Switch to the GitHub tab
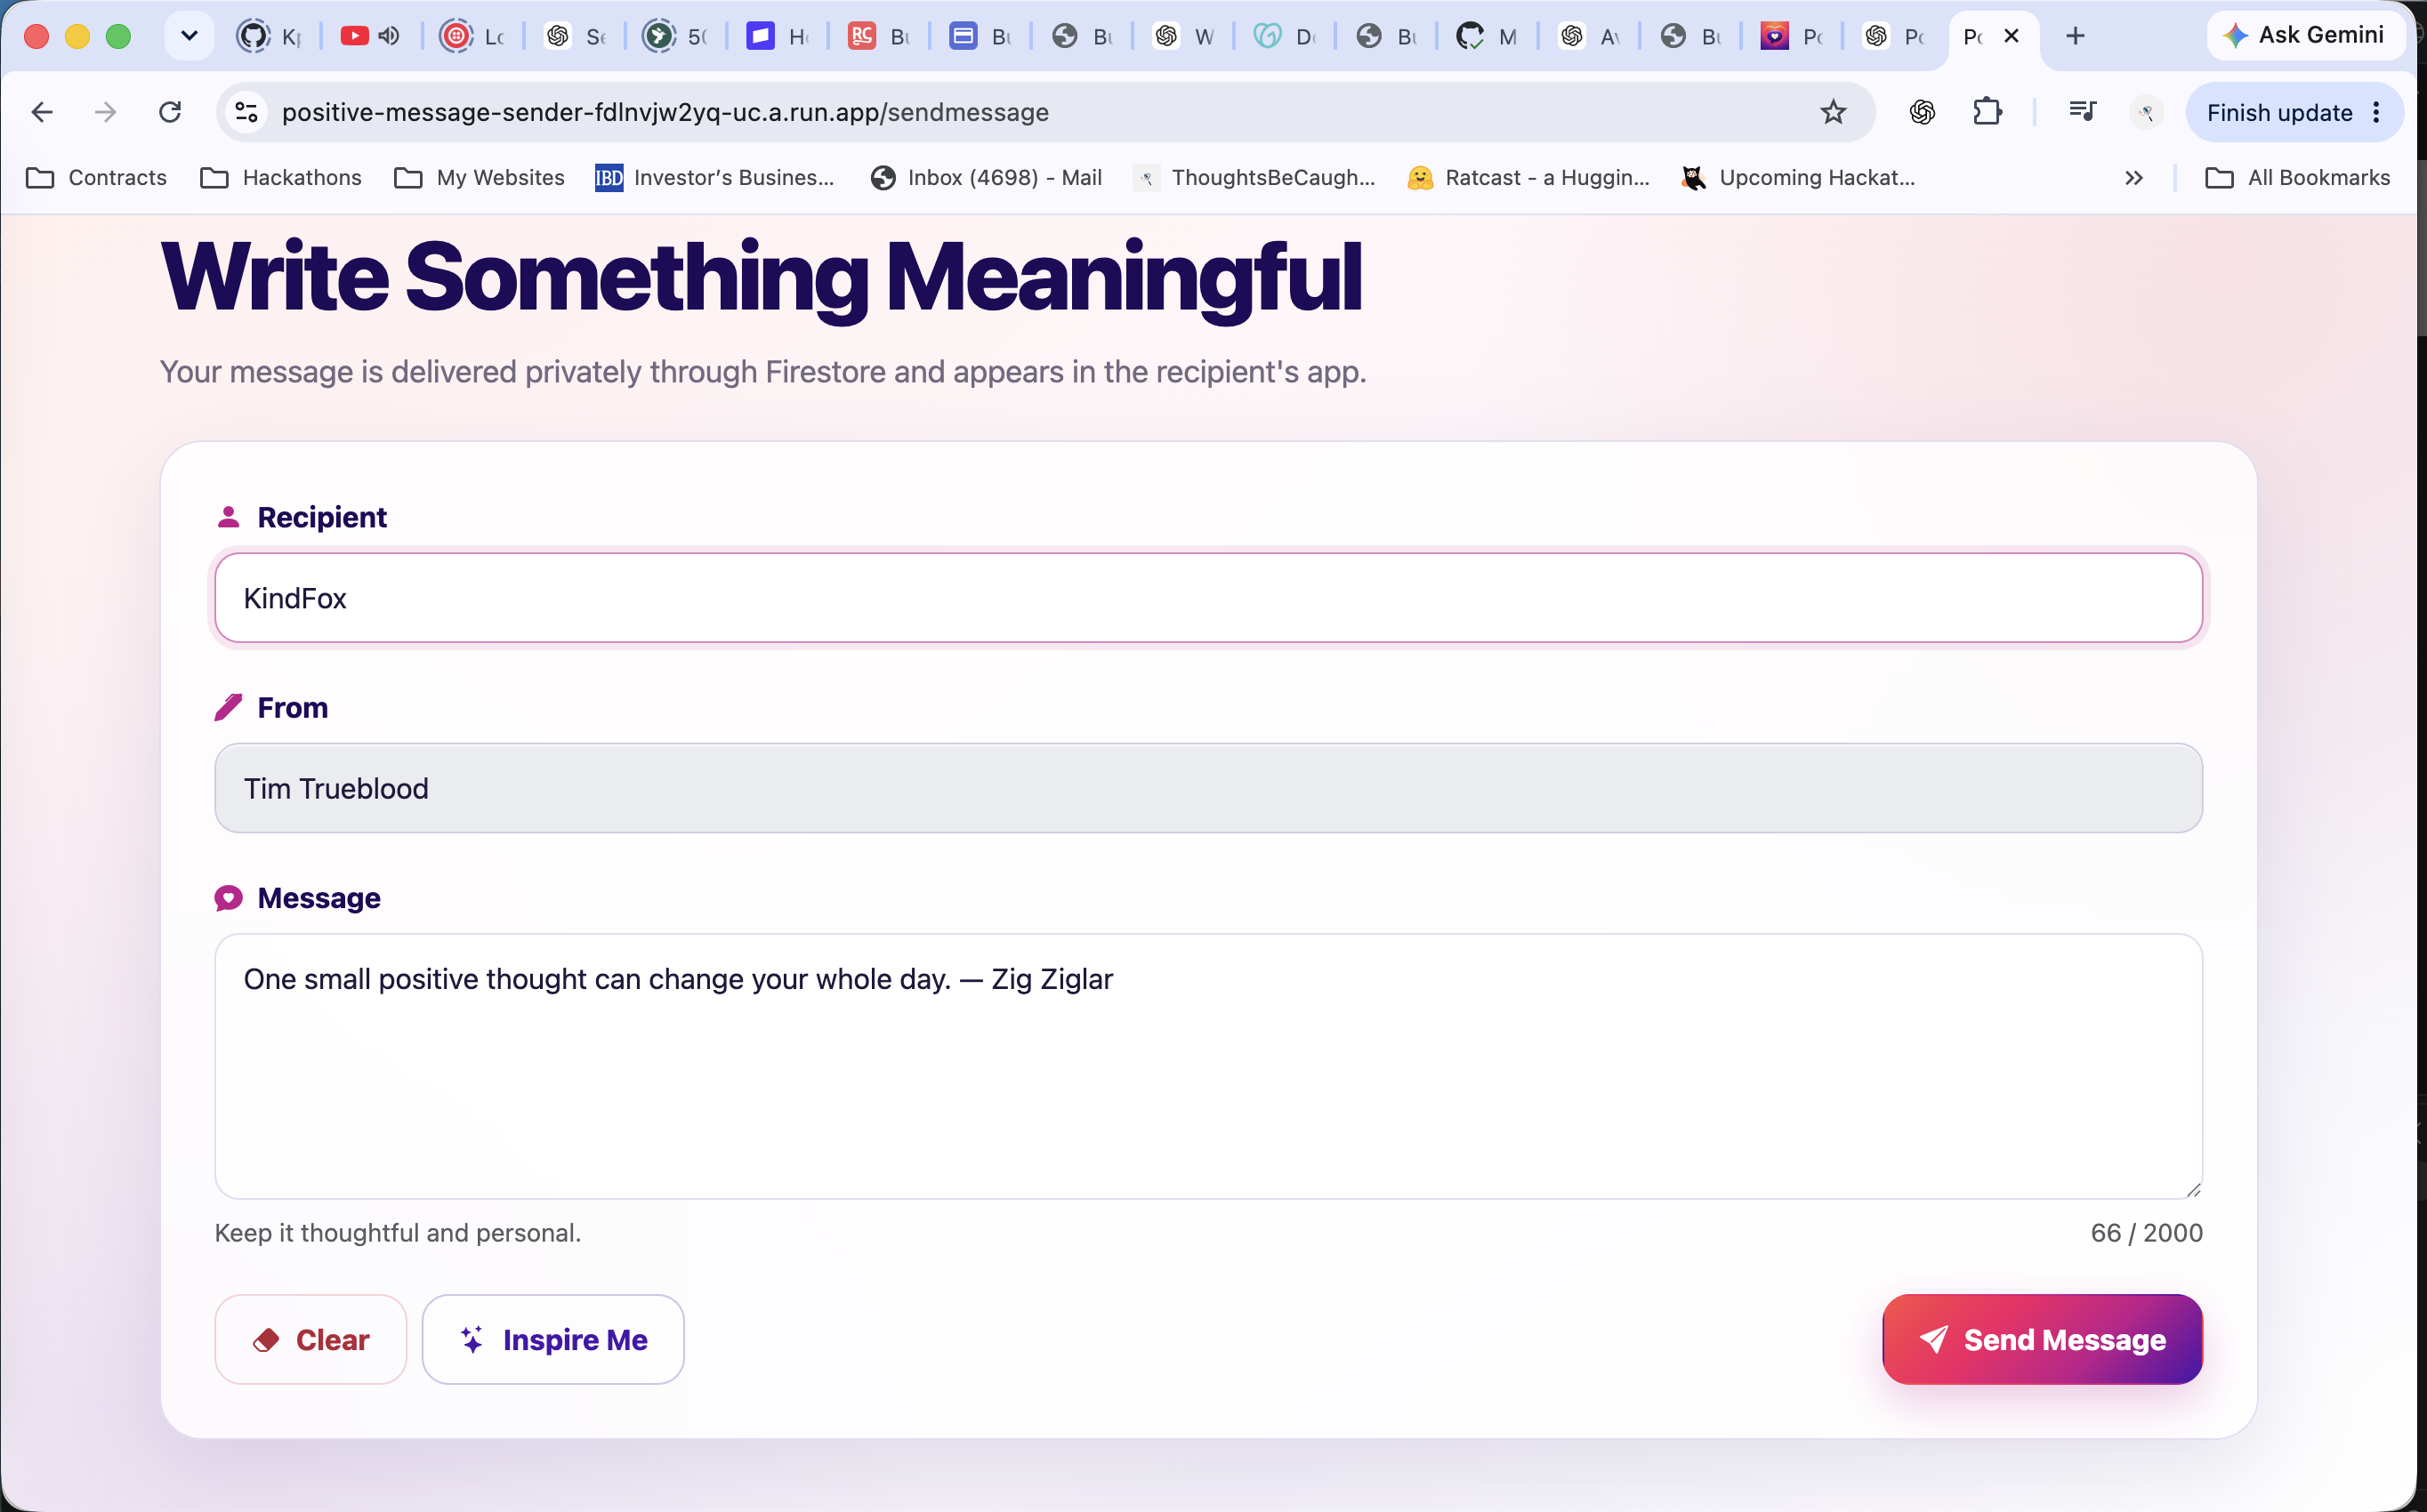Viewport: 2427px width, 1512px height. point(270,36)
